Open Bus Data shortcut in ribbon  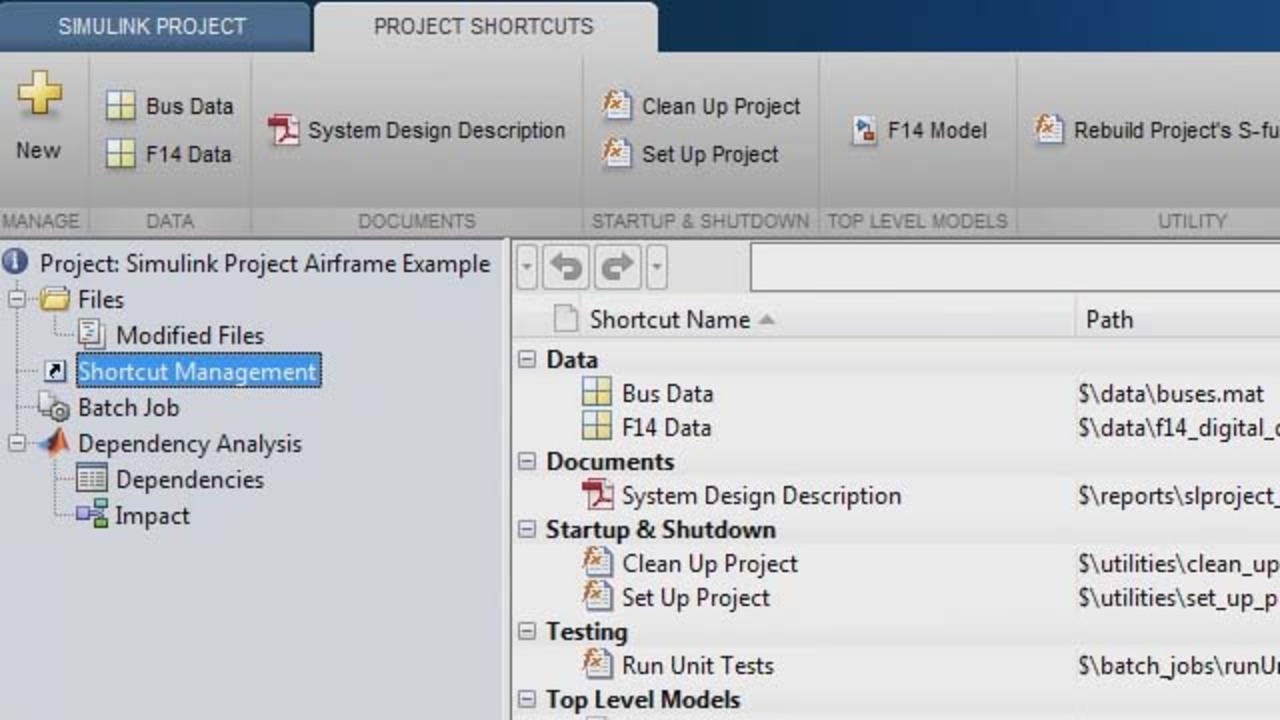[x=170, y=106]
